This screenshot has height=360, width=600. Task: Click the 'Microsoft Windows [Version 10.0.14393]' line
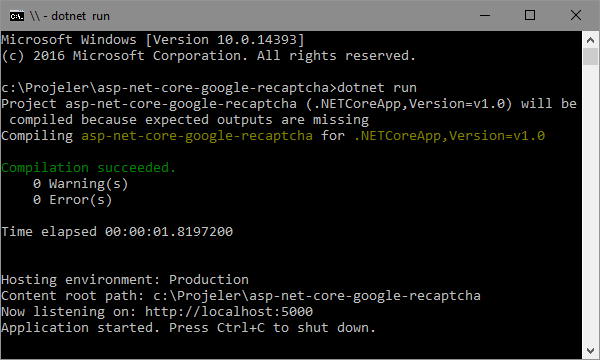click(153, 40)
